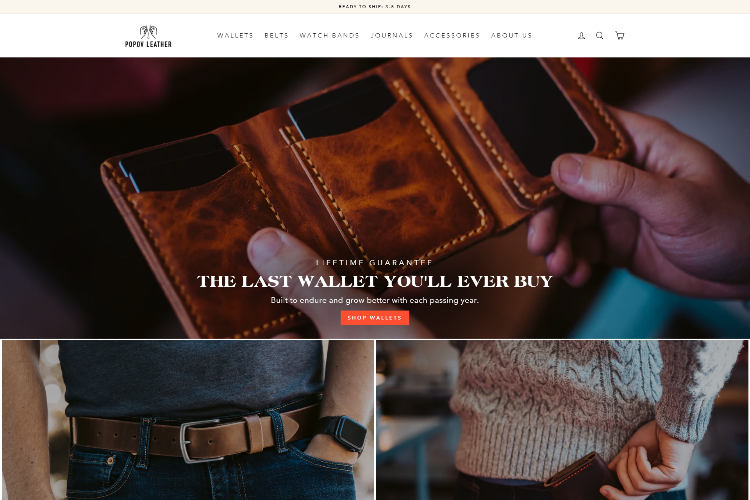
Task: Go to Watch Bands section
Action: pyautogui.click(x=329, y=35)
